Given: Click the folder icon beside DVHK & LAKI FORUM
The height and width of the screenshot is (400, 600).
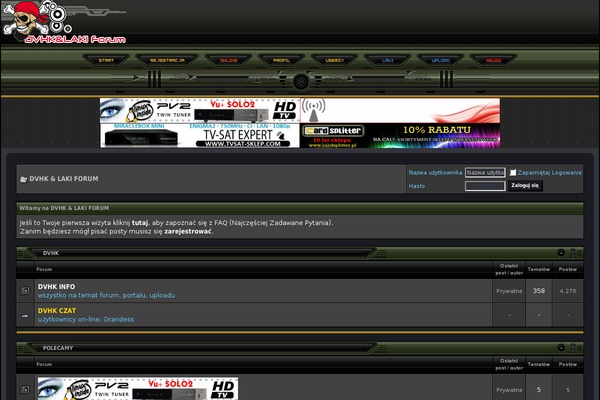Looking at the screenshot, I should (x=24, y=179).
